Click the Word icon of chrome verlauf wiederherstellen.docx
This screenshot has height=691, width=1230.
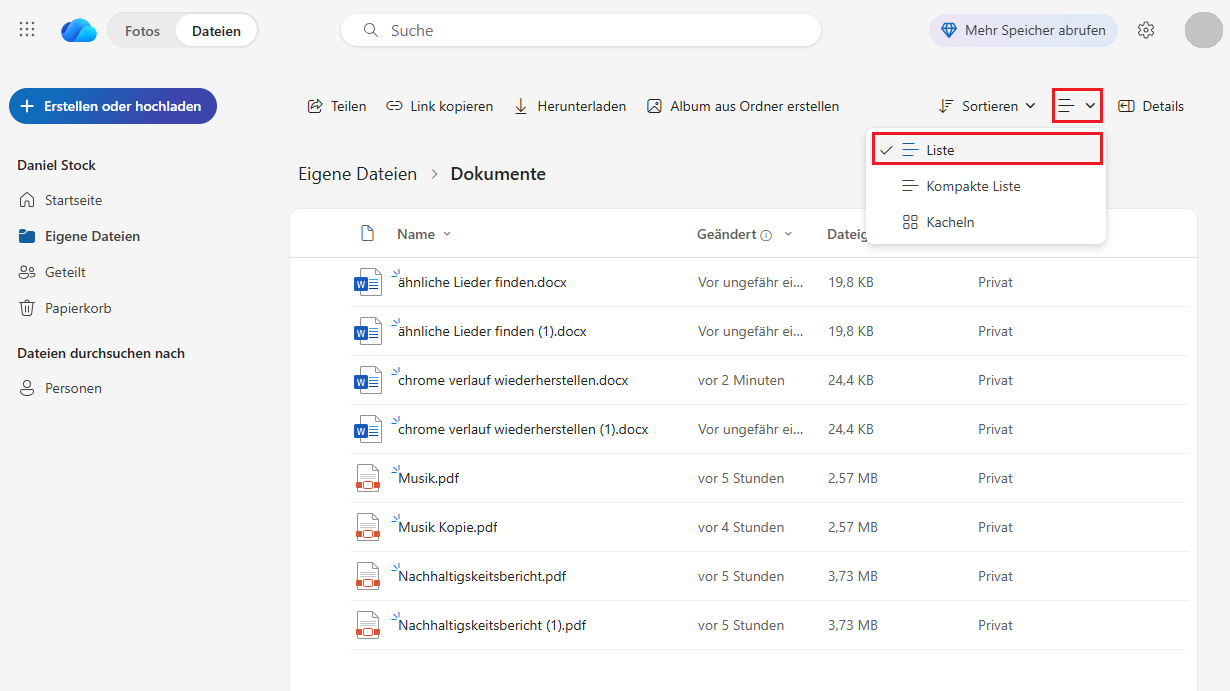coord(368,380)
